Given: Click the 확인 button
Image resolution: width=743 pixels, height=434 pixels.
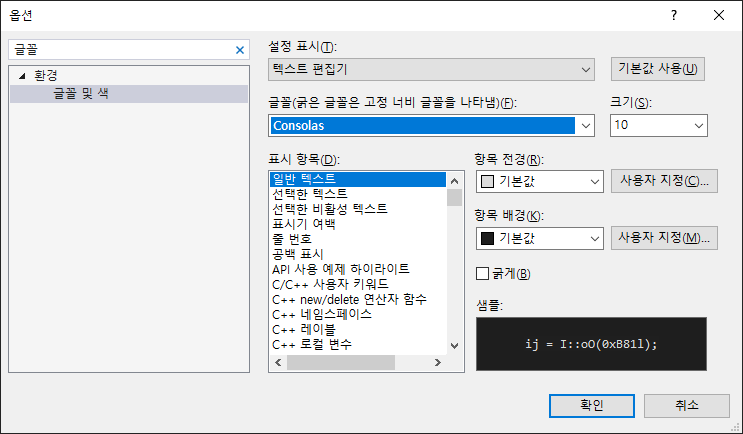Looking at the screenshot, I should (x=592, y=406).
